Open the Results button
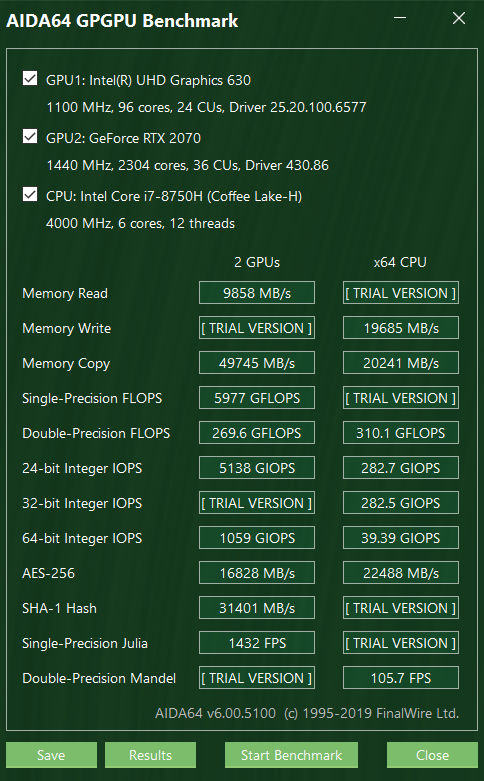 pyautogui.click(x=150, y=755)
